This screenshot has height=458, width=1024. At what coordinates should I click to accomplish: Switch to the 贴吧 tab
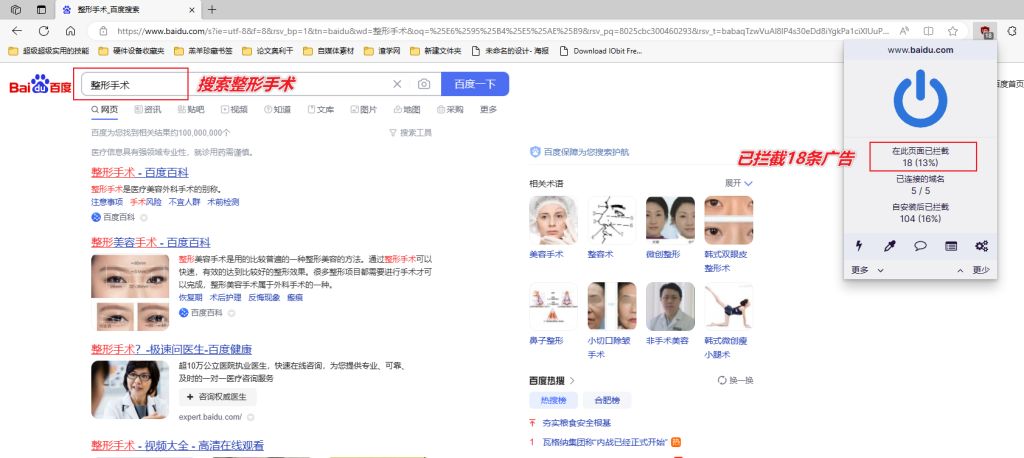pyautogui.click(x=191, y=109)
